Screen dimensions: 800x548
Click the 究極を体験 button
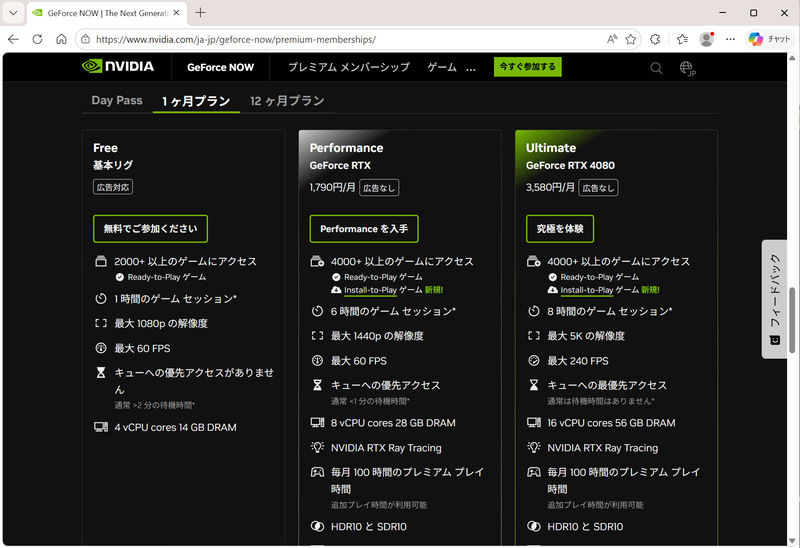pos(560,229)
